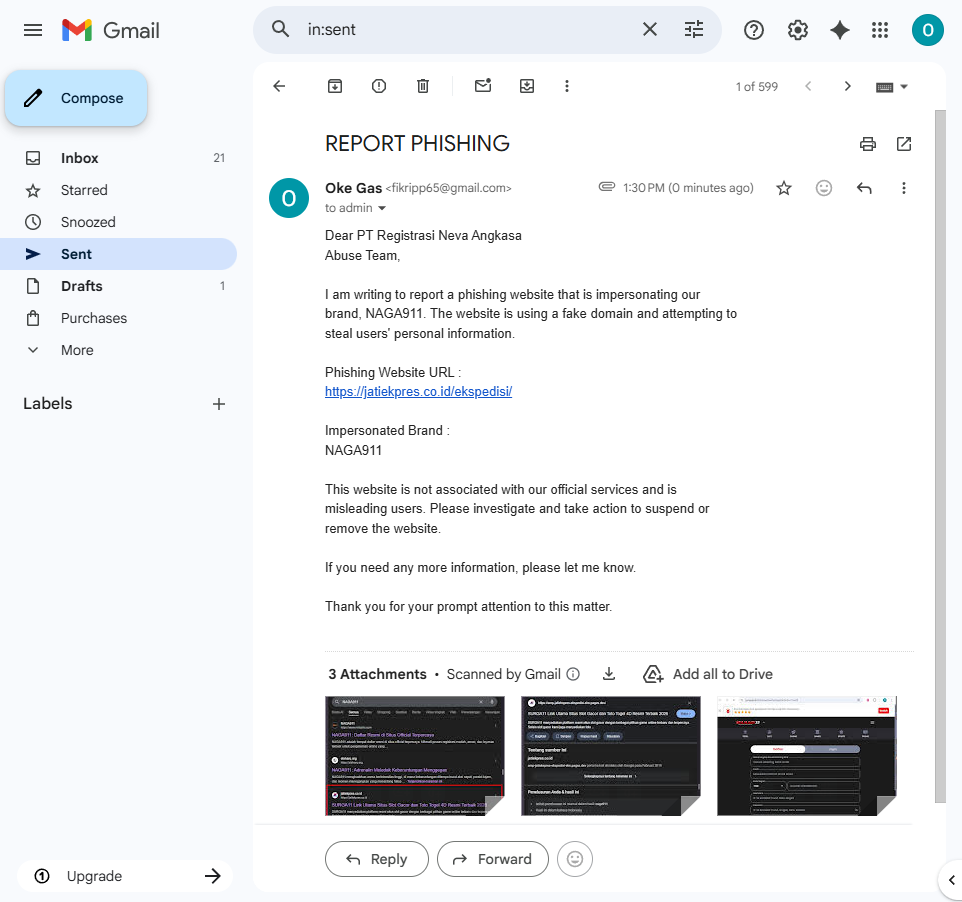The width and height of the screenshot is (962, 902).
Task: Select the Sent folder
Action: 118,254
